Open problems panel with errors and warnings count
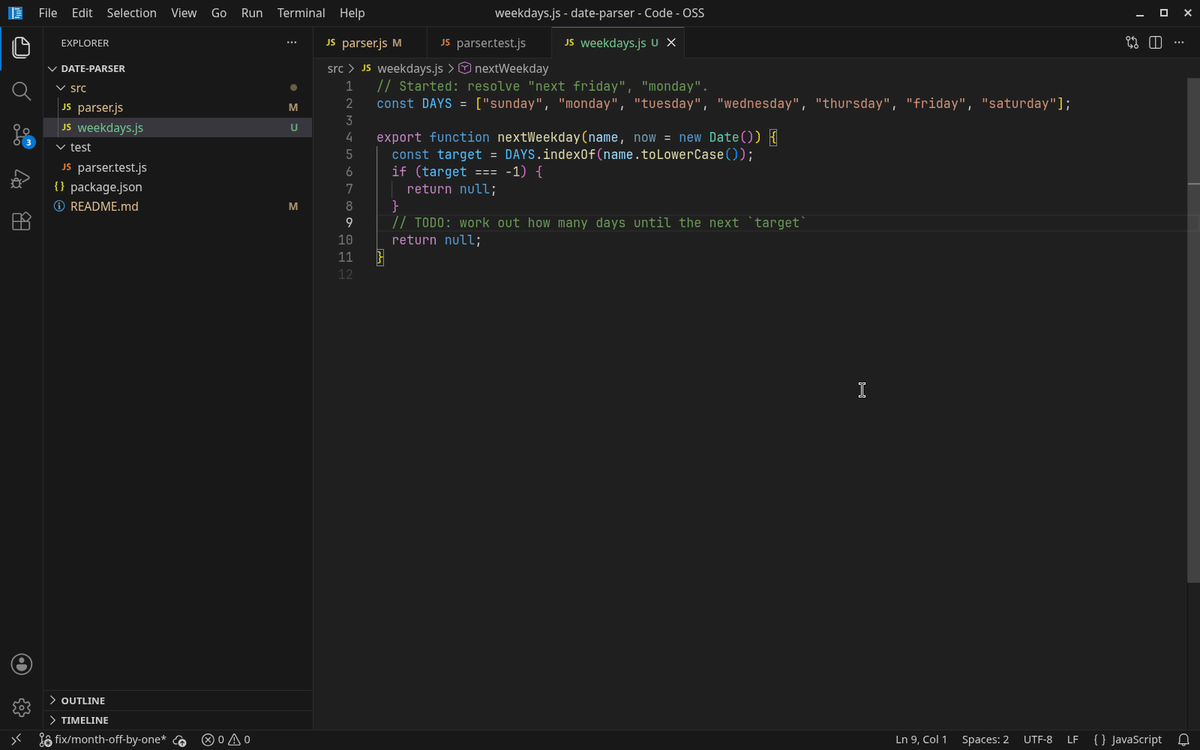This screenshot has height=750, width=1200. [226, 740]
